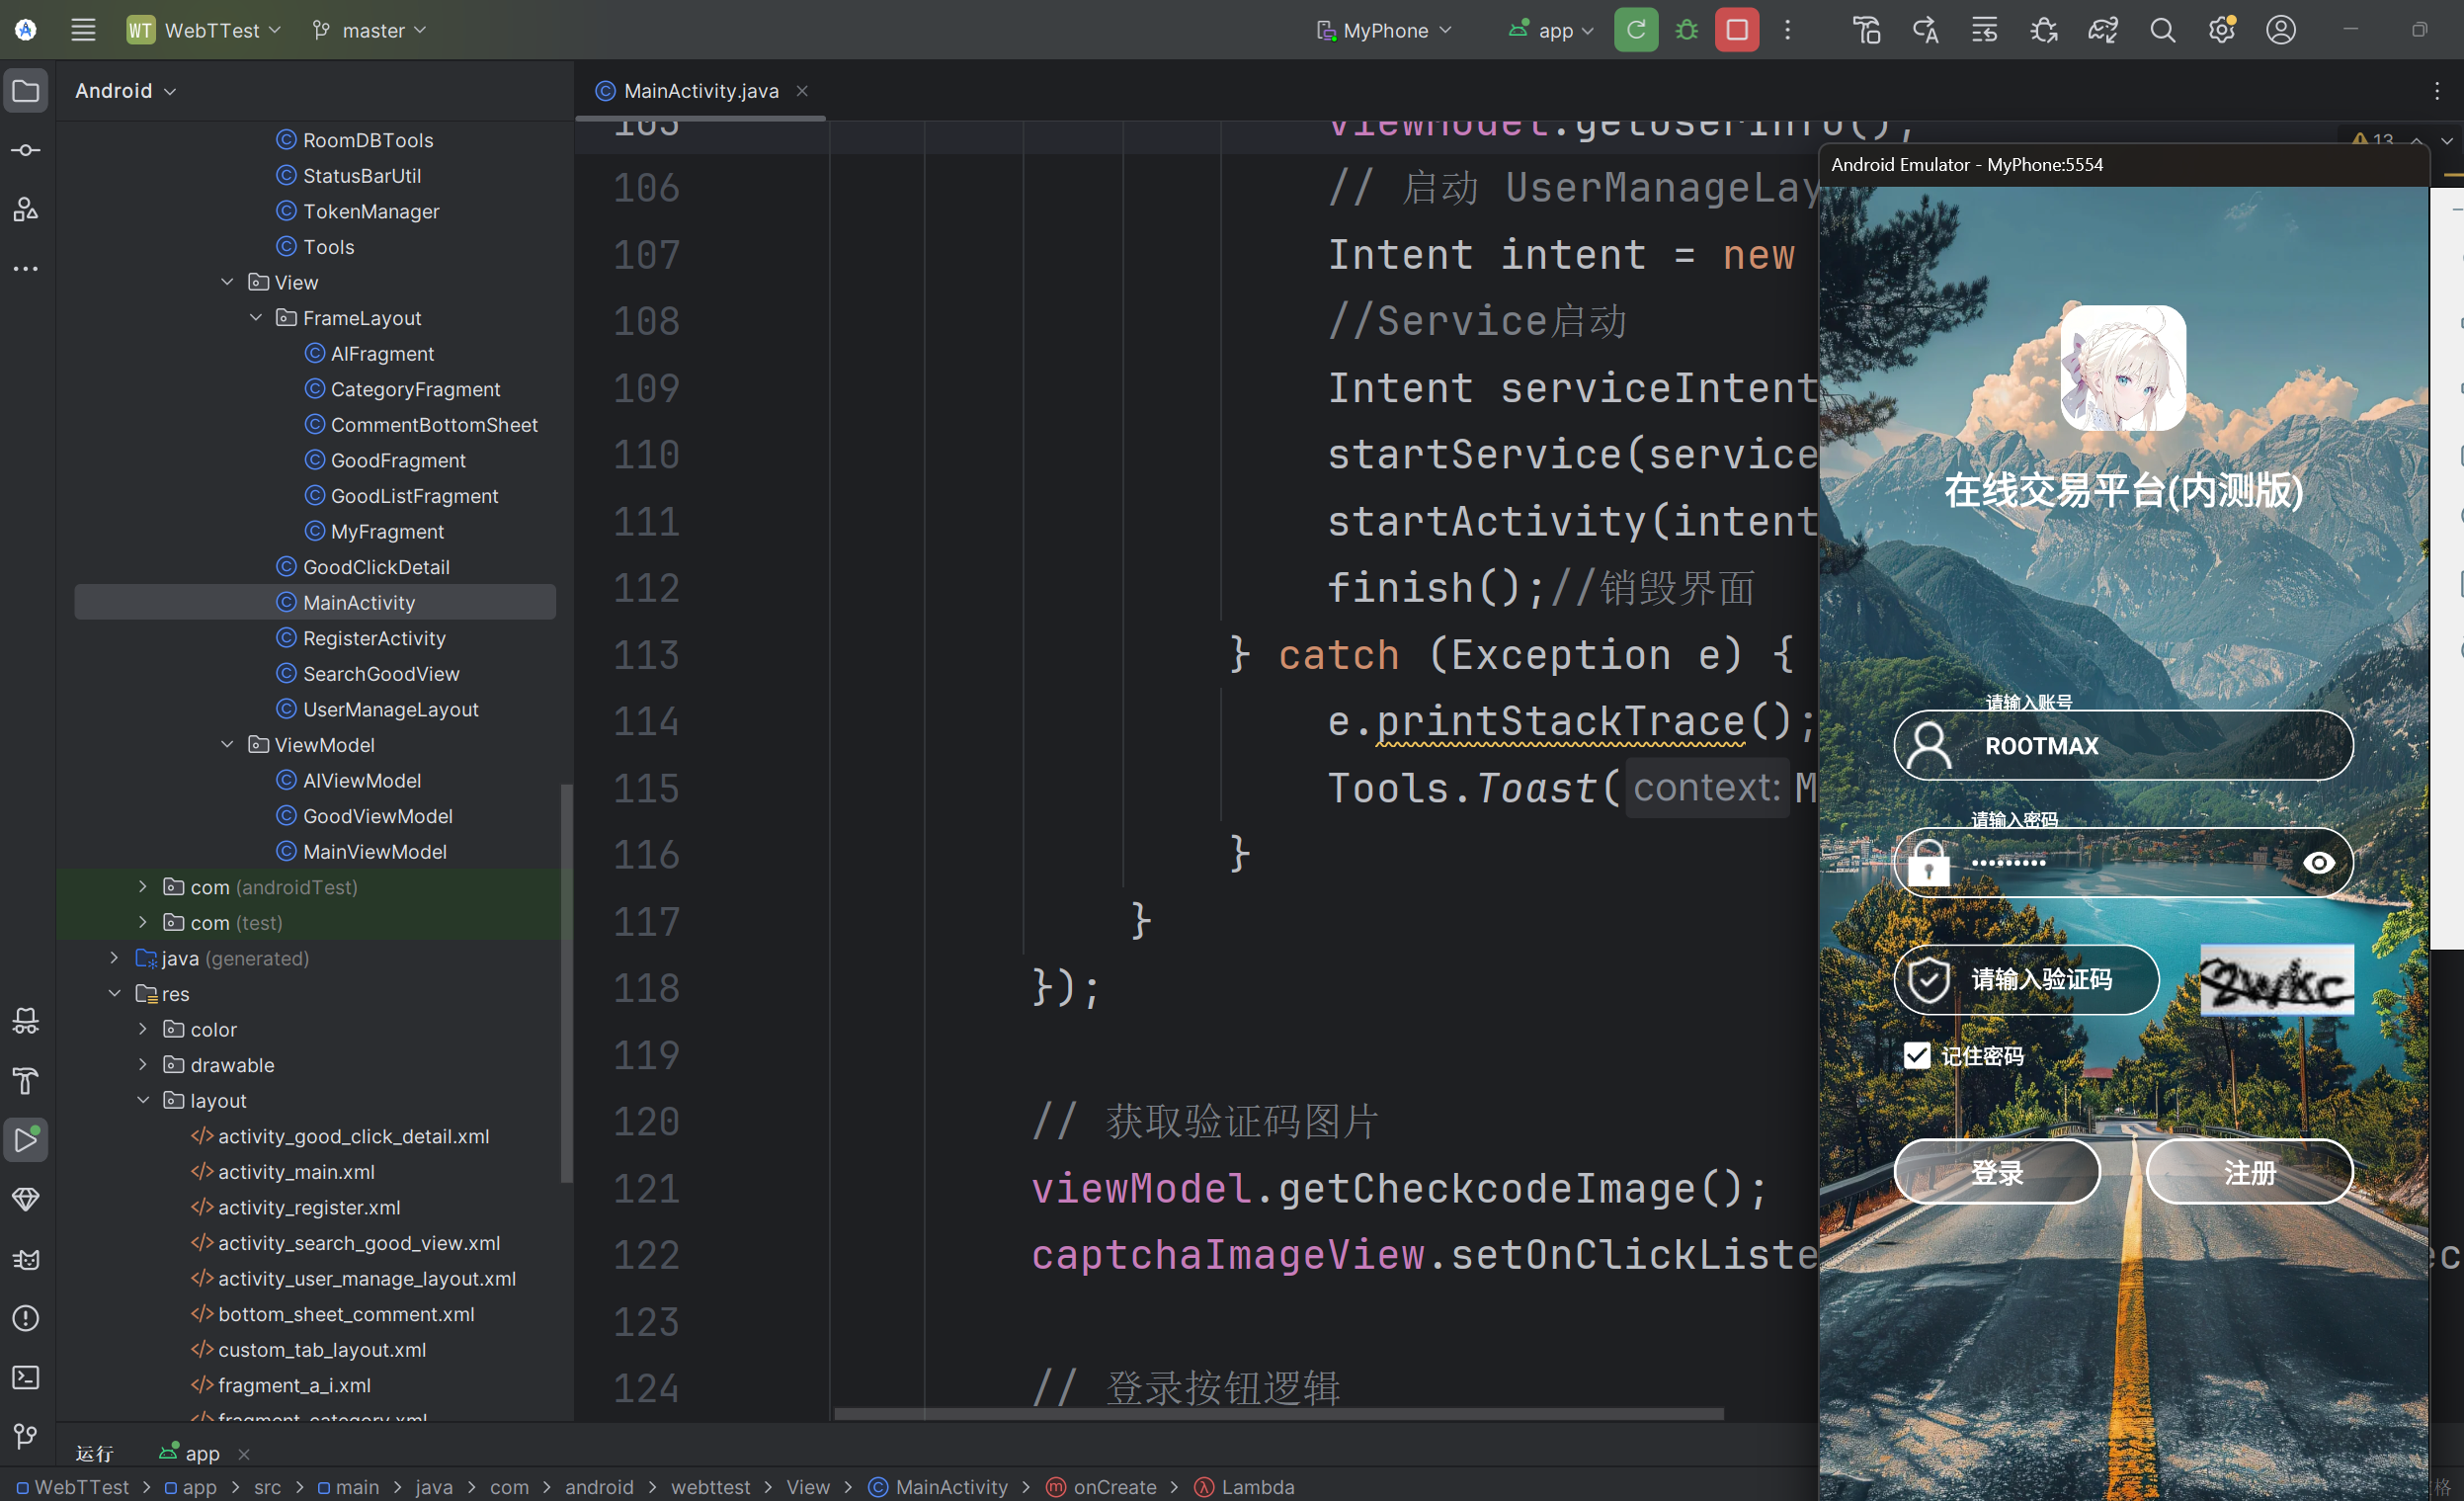Expand the java (generated) folder
Image resolution: width=2464 pixels, height=1501 pixels.
click(115, 957)
